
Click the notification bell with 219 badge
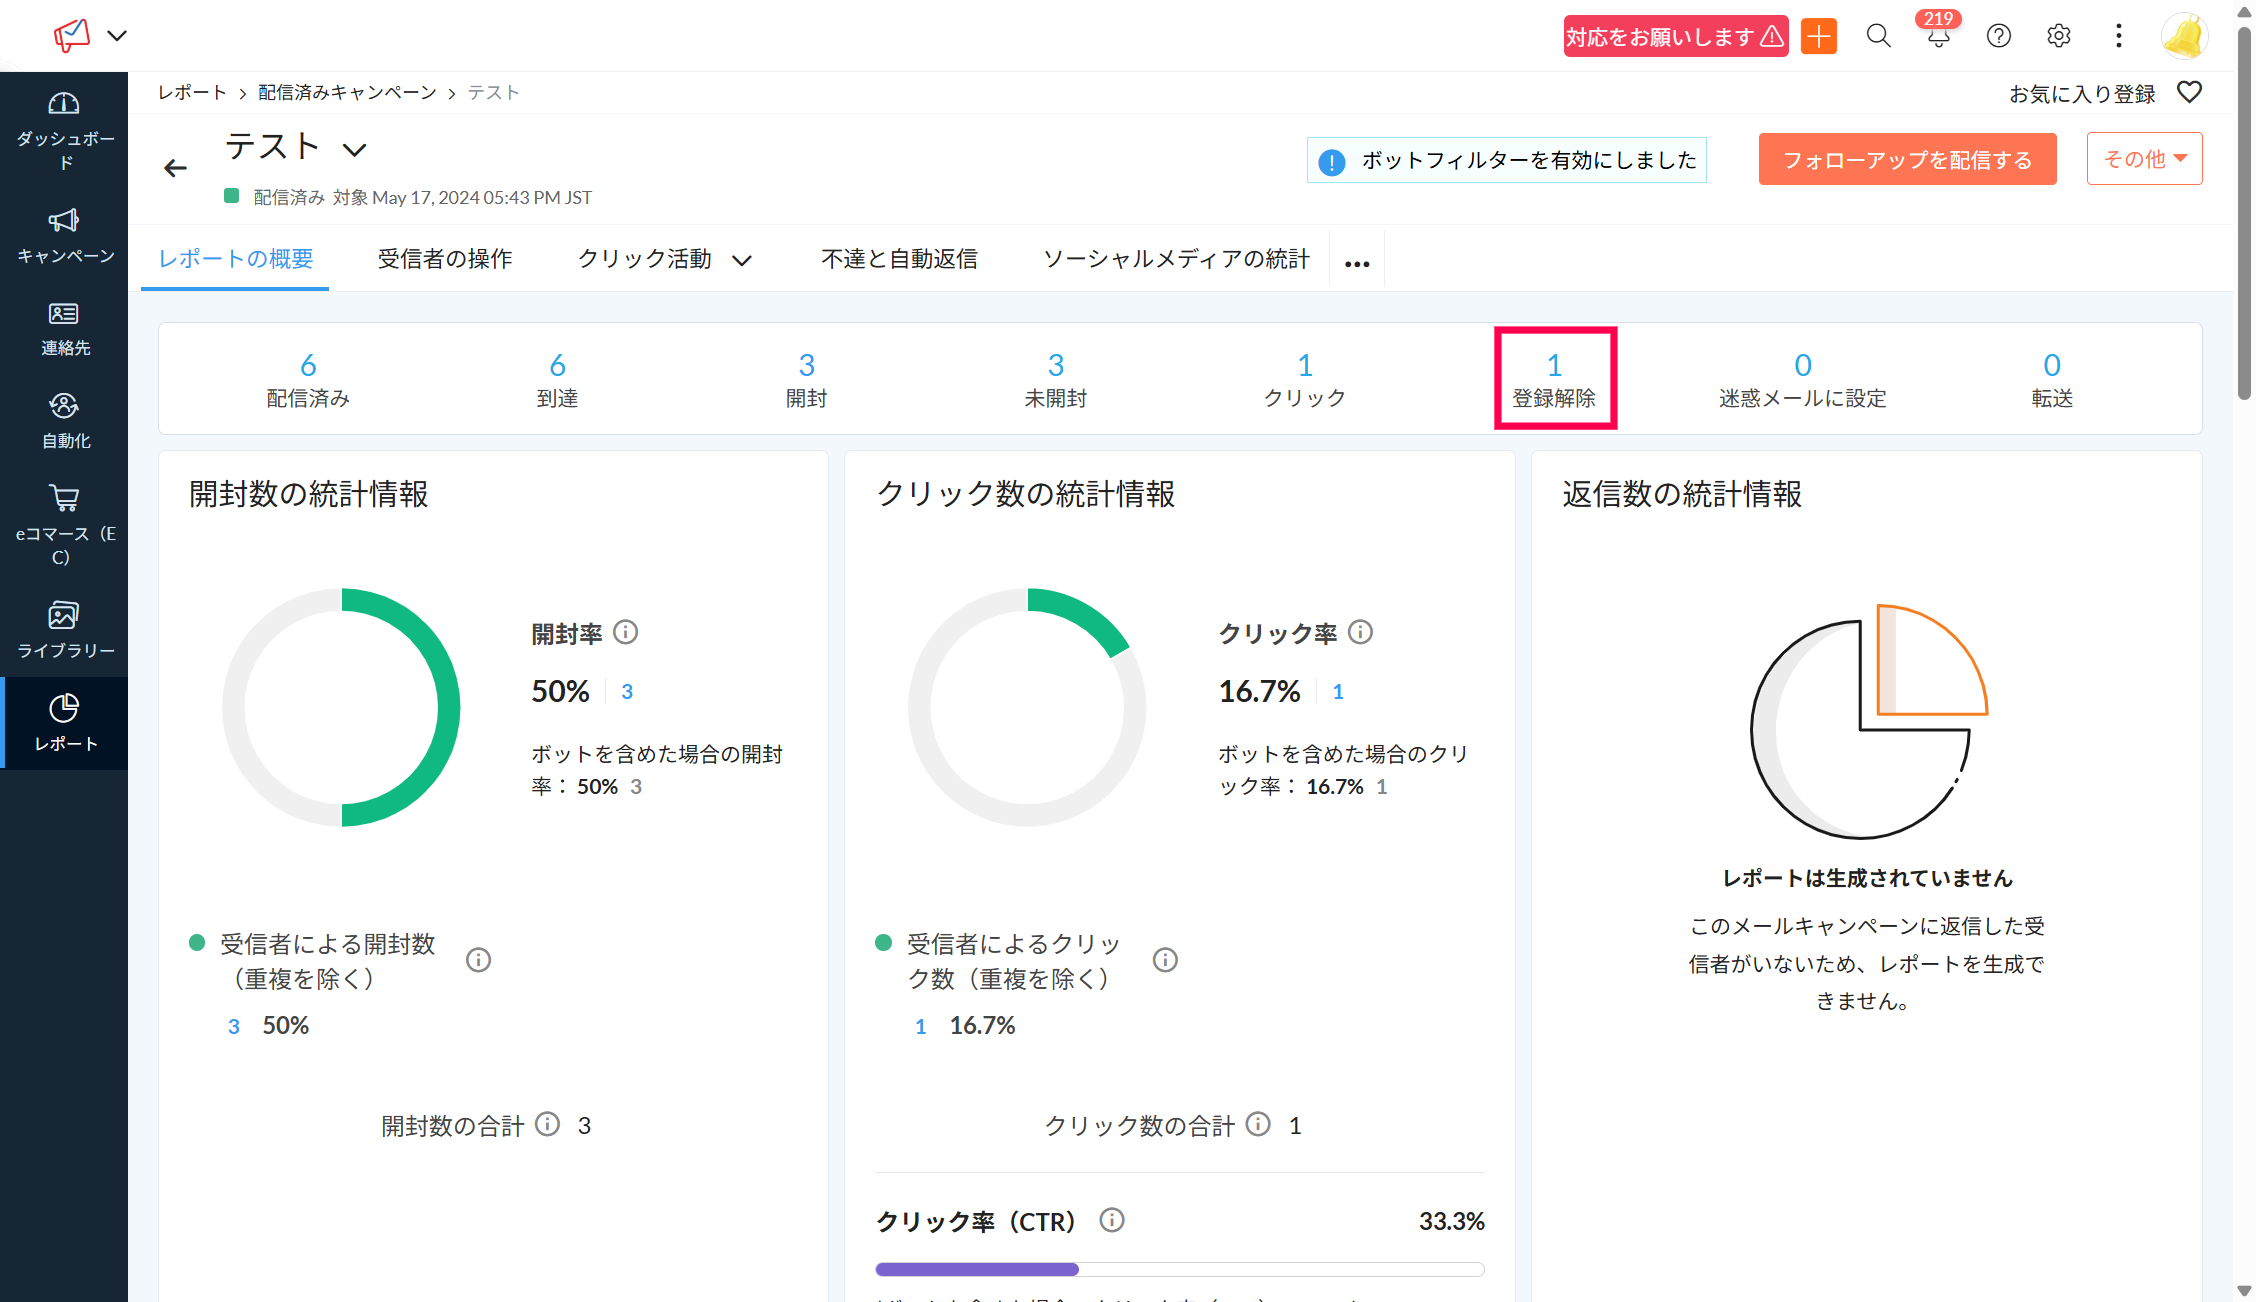tap(1938, 37)
